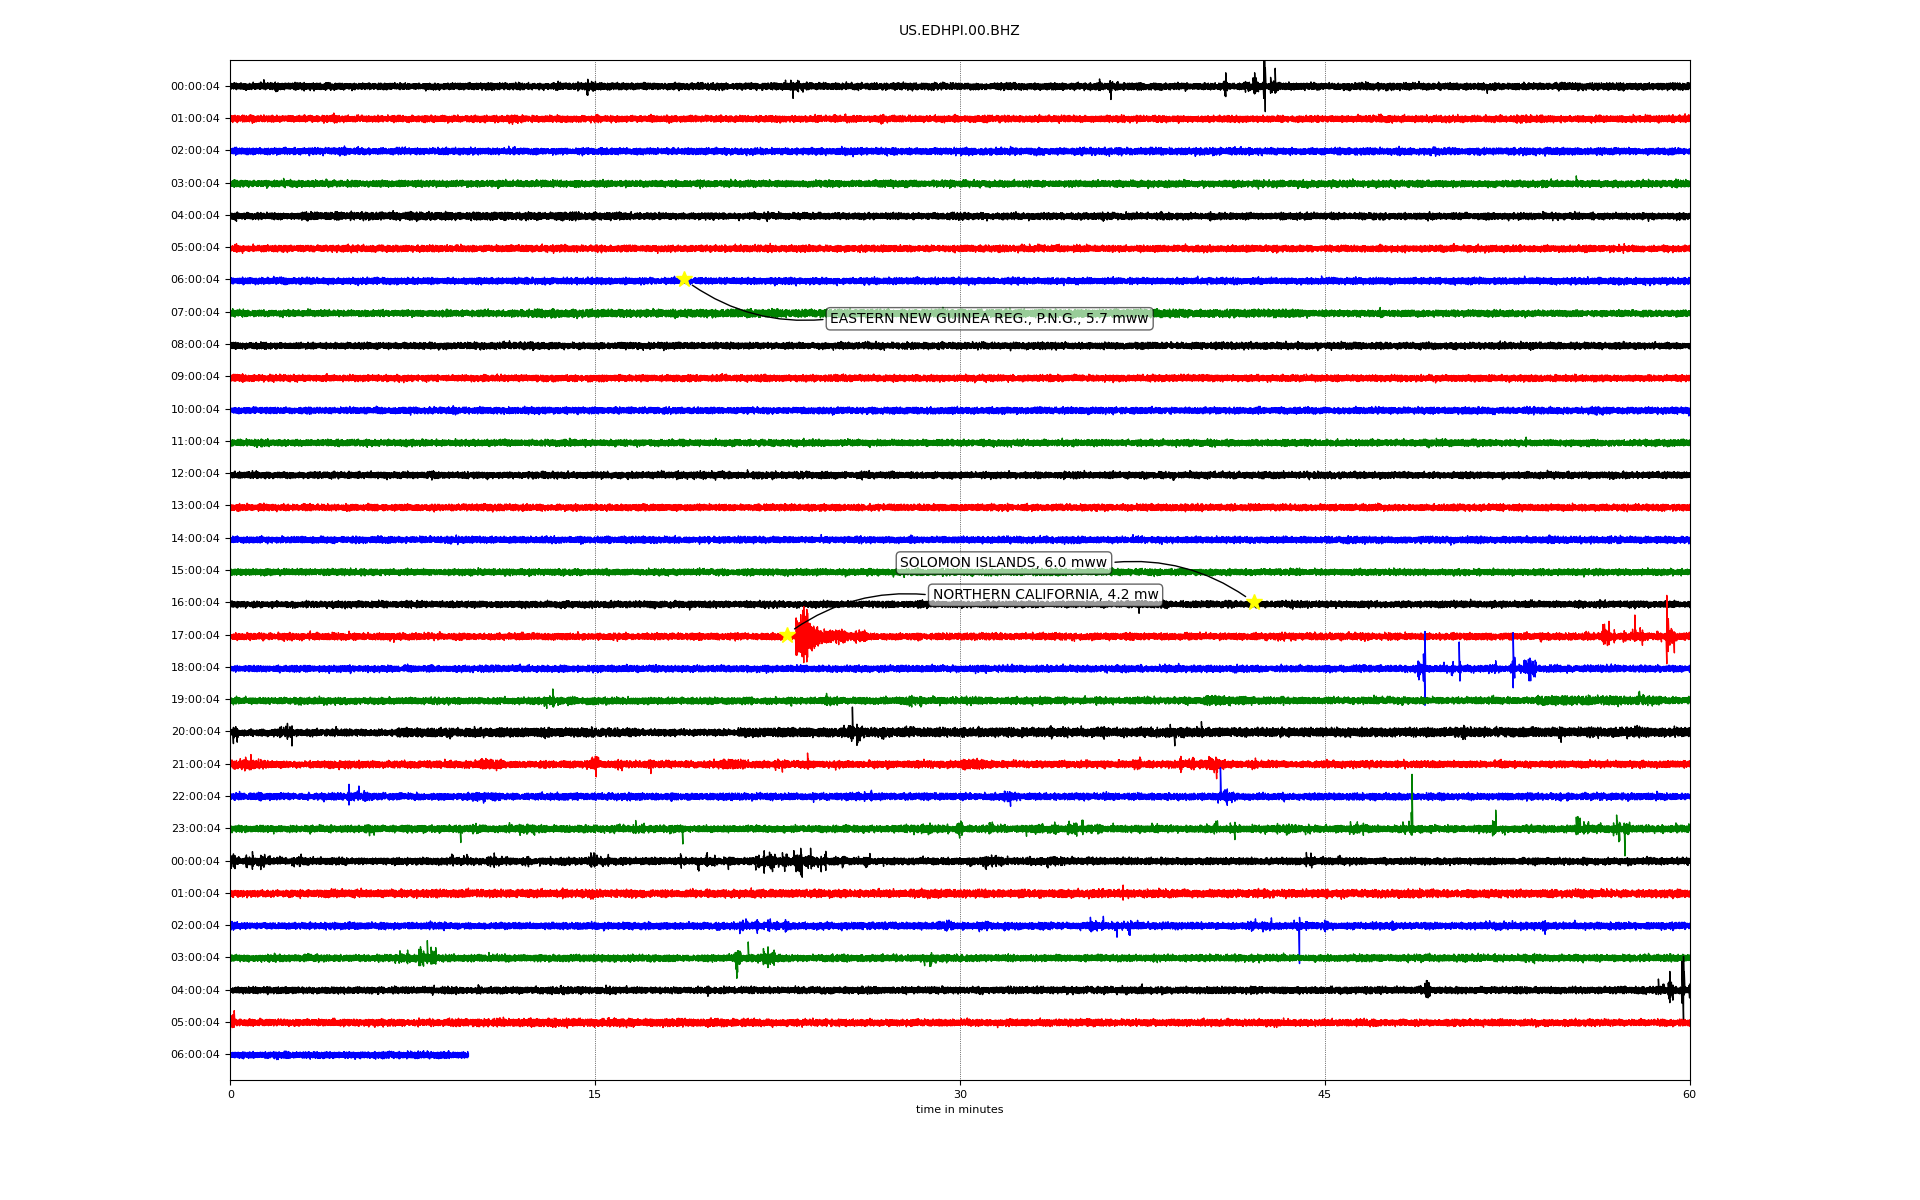Click the x-axis tick label 15
This screenshot has width=1920, height=1200.
[595, 1094]
